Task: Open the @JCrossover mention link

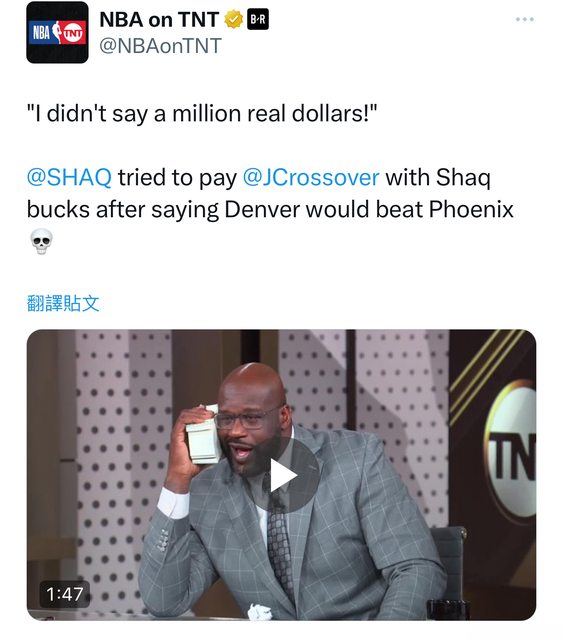Action: (x=311, y=178)
